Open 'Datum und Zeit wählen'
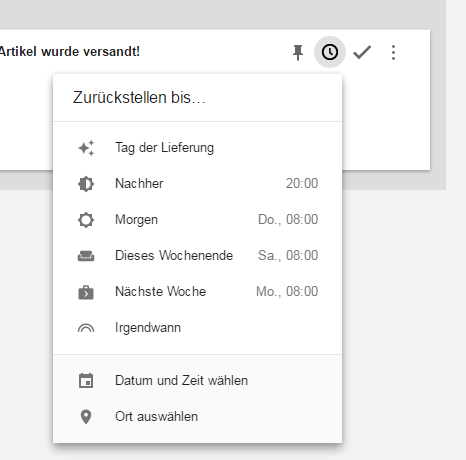 pos(197,380)
